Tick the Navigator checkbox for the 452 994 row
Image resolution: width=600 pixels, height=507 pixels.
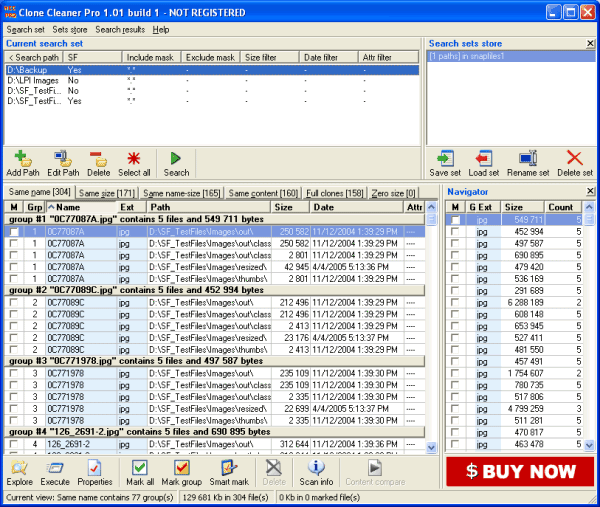tap(455, 231)
